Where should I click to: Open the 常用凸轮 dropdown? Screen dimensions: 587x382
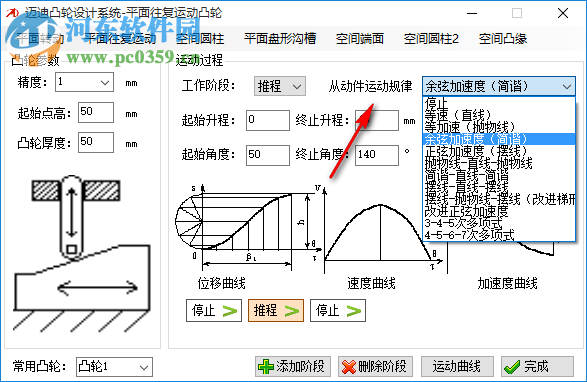[x=114, y=367]
